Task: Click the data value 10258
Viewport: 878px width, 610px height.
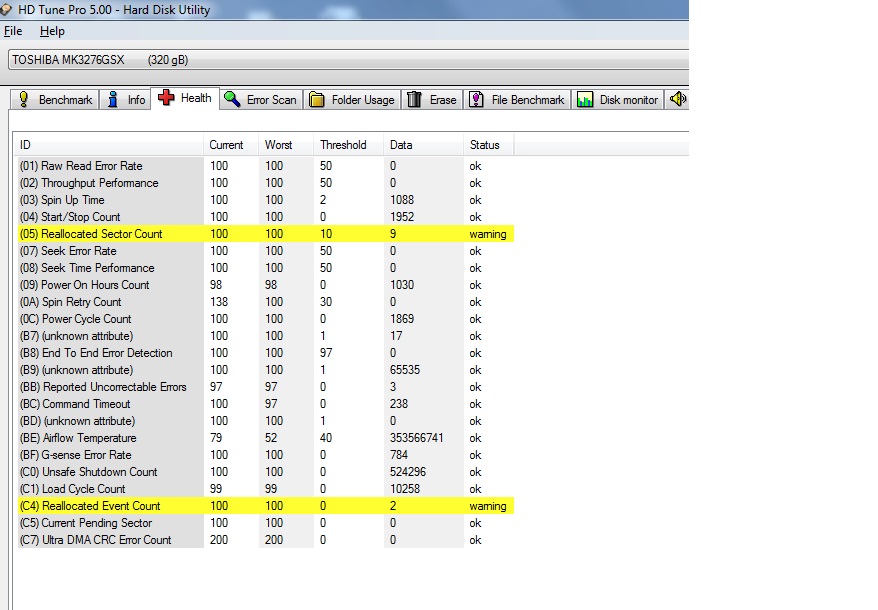Action: click(x=405, y=488)
